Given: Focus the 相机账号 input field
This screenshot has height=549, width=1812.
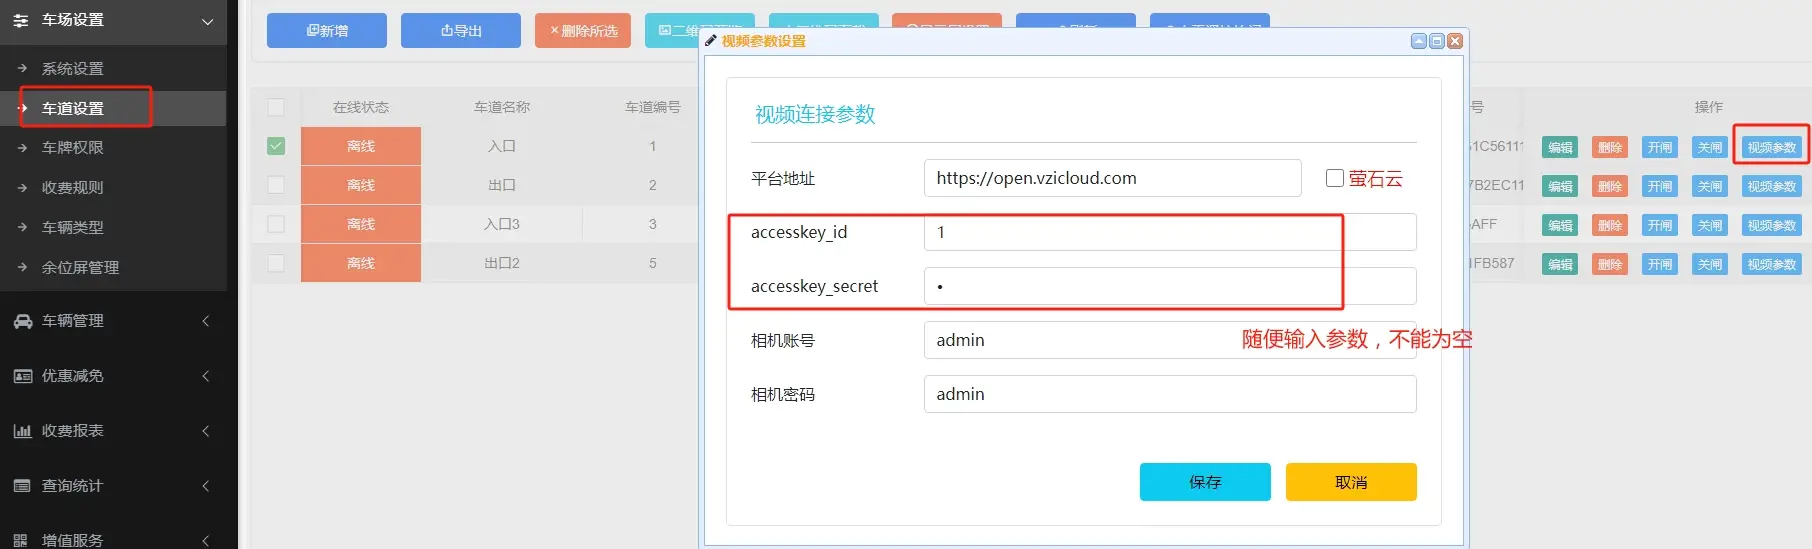Looking at the screenshot, I should 1170,340.
